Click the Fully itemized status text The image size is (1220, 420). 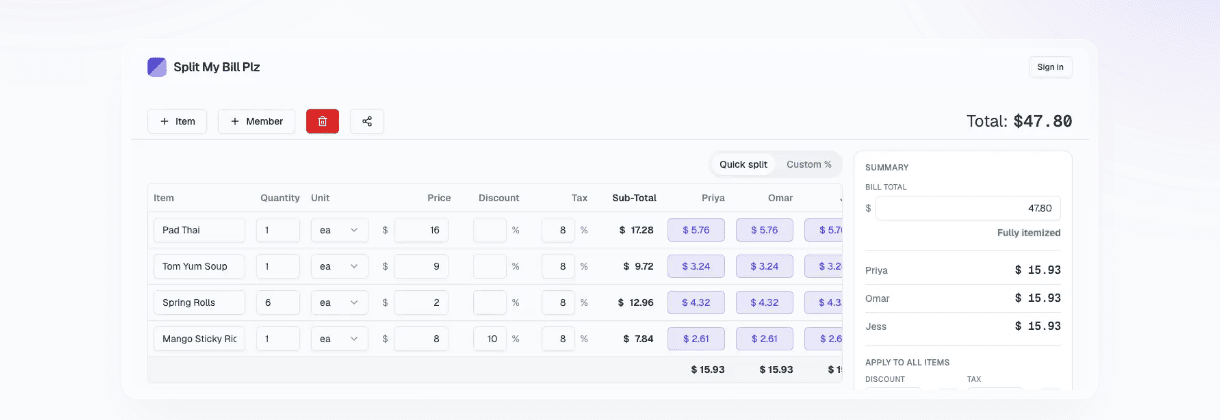(1029, 233)
